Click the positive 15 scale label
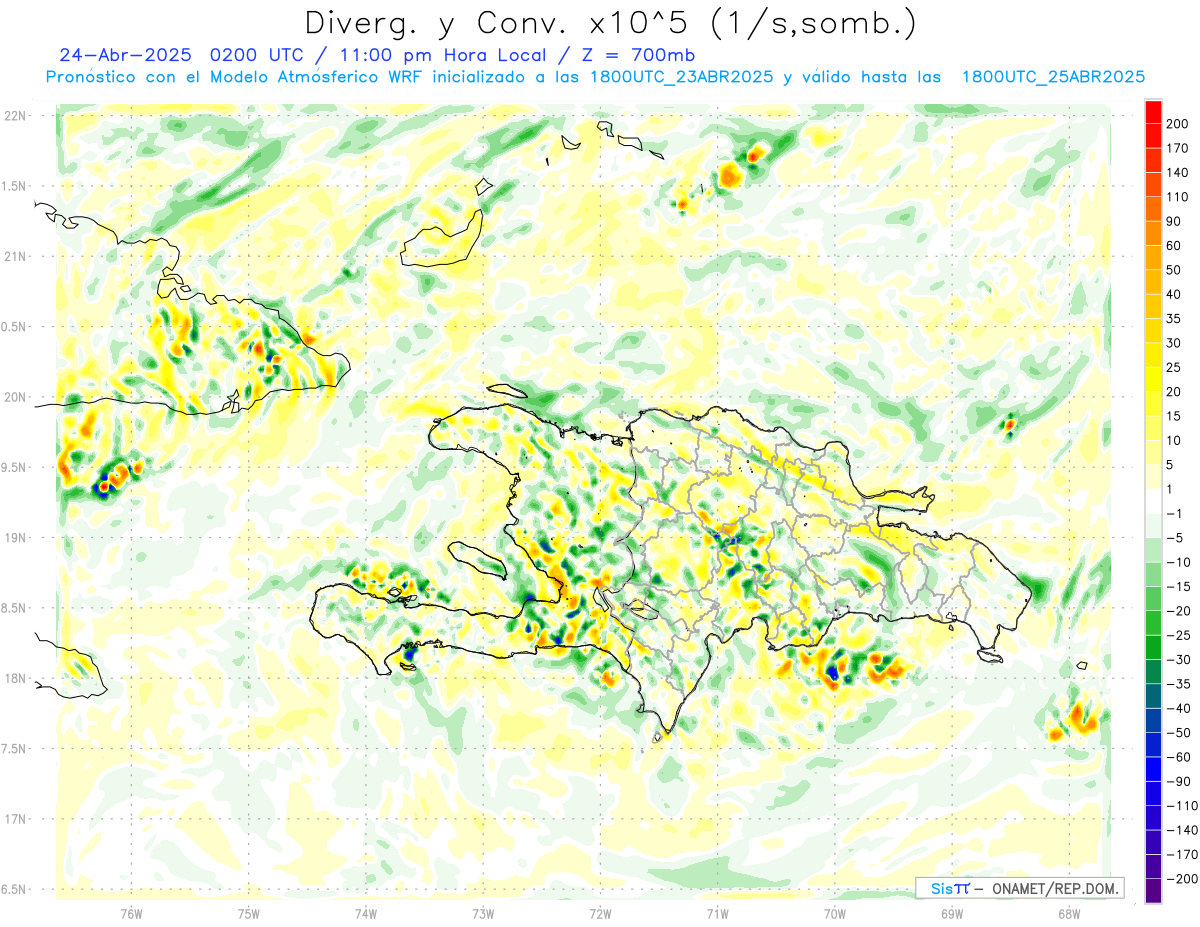 tap(1174, 416)
